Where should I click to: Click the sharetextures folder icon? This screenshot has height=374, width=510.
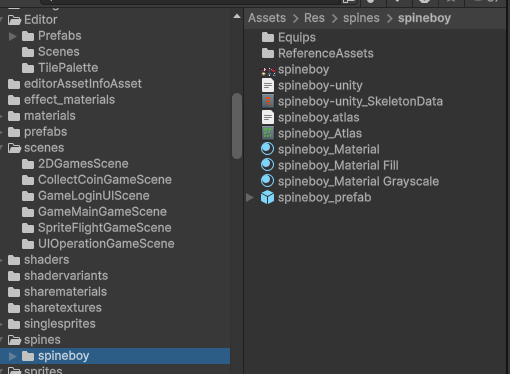pyautogui.click(x=14, y=308)
